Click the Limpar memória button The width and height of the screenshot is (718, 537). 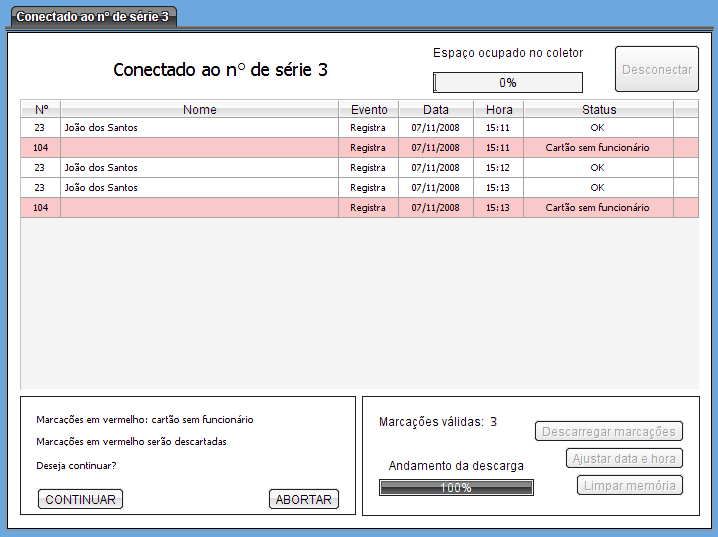point(629,486)
